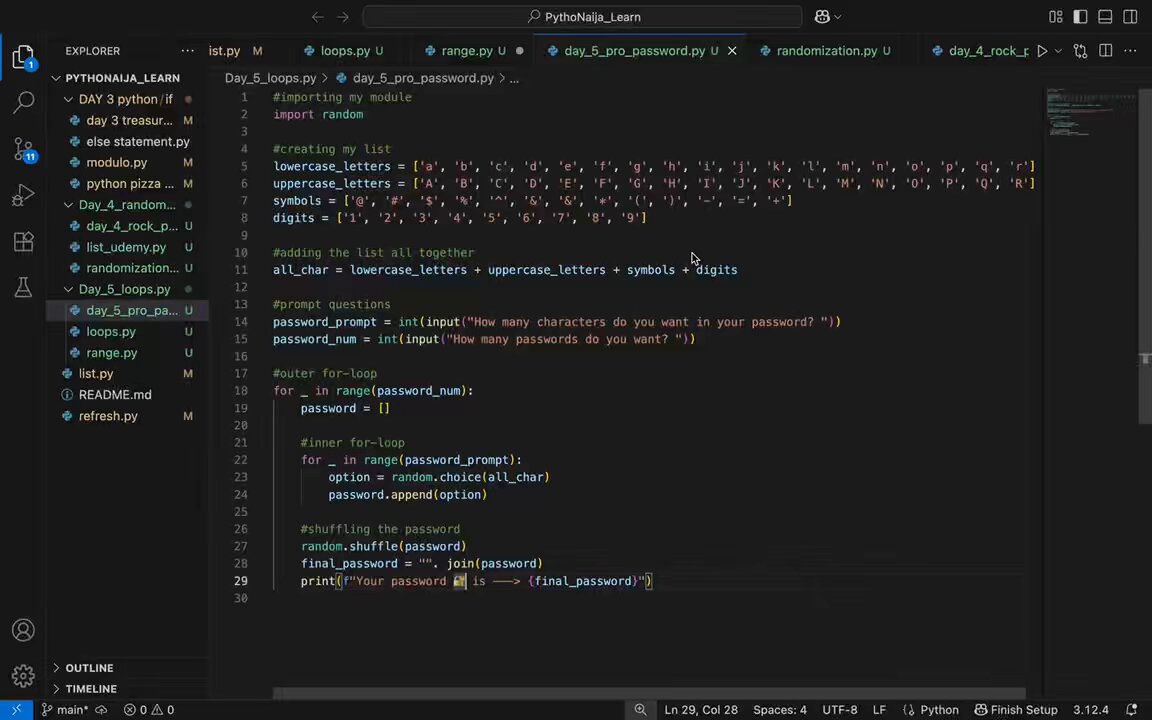Image resolution: width=1152 pixels, height=720 pixels.
Task: Collapse the Day_4_random folder
Action: click(x=126, y=204)
